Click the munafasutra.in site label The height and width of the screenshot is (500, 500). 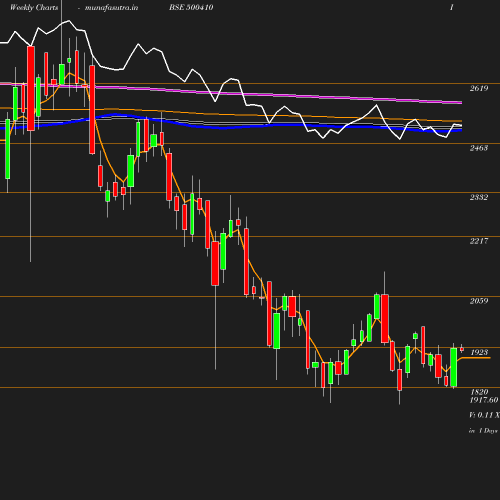click(111, 7)
